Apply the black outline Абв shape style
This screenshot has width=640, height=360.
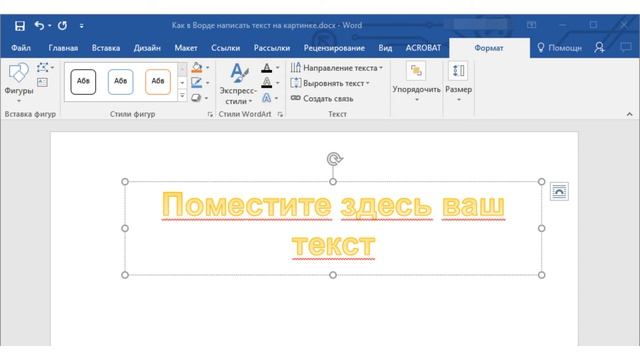coord(83,82)
